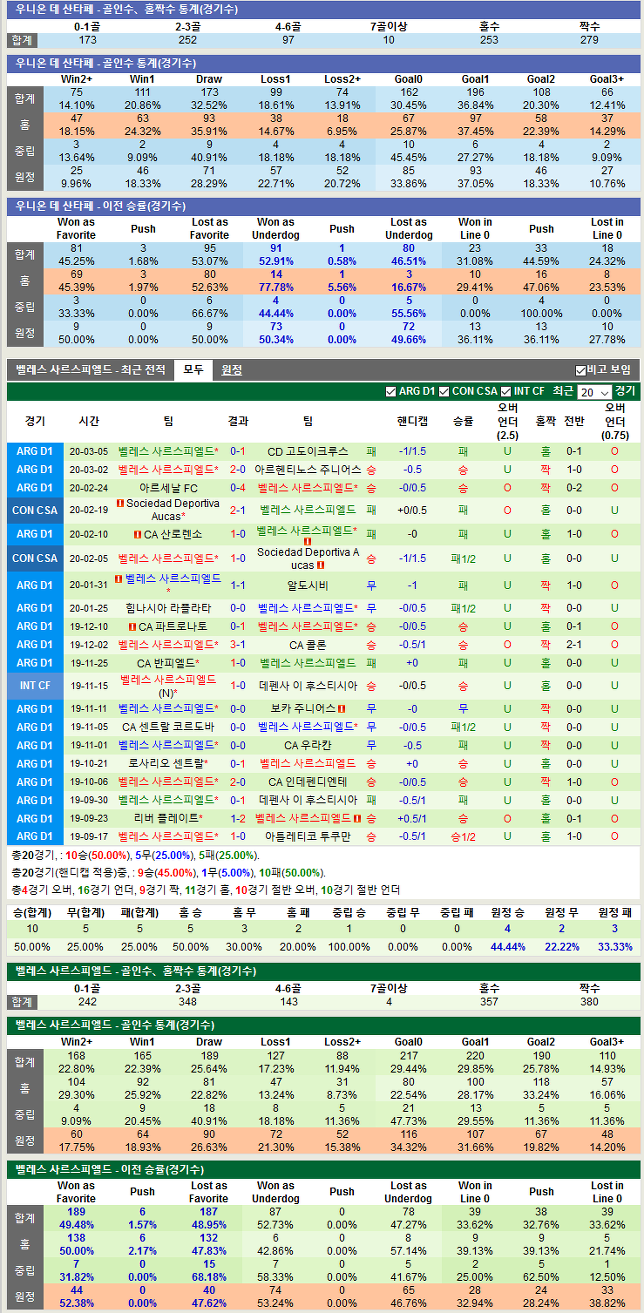Click the 1-2 score in 19-09-23 row
Image resolution: width=644 pixels, height=1313 pixels.
click(238, 818)
